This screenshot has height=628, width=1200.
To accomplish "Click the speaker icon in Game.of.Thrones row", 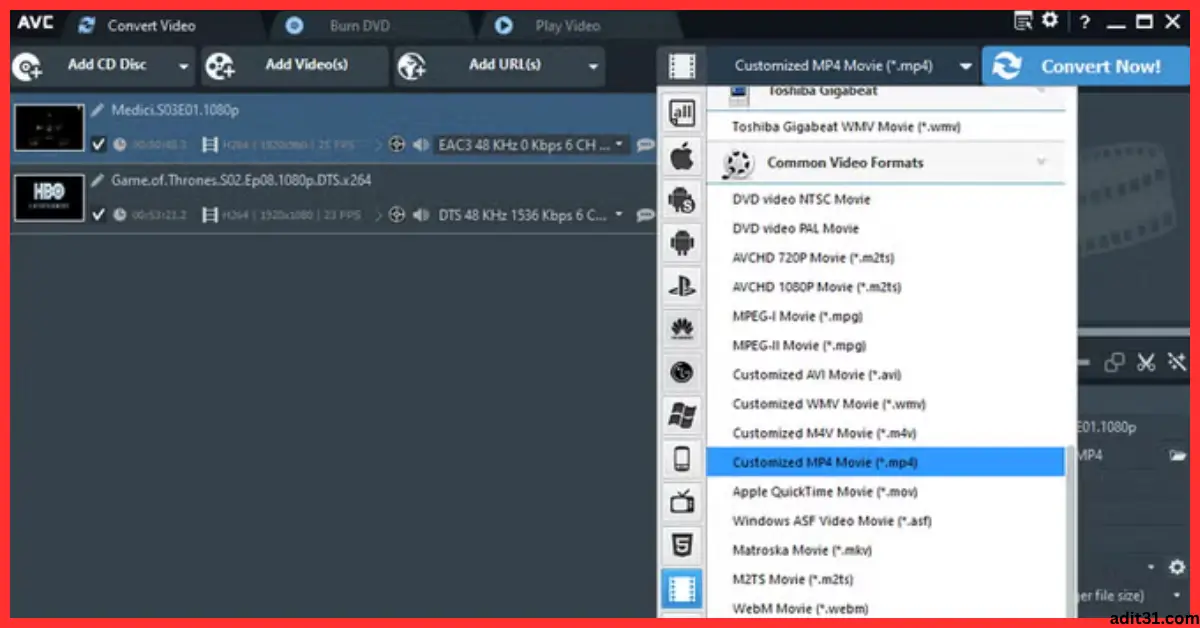I will 421,214.
